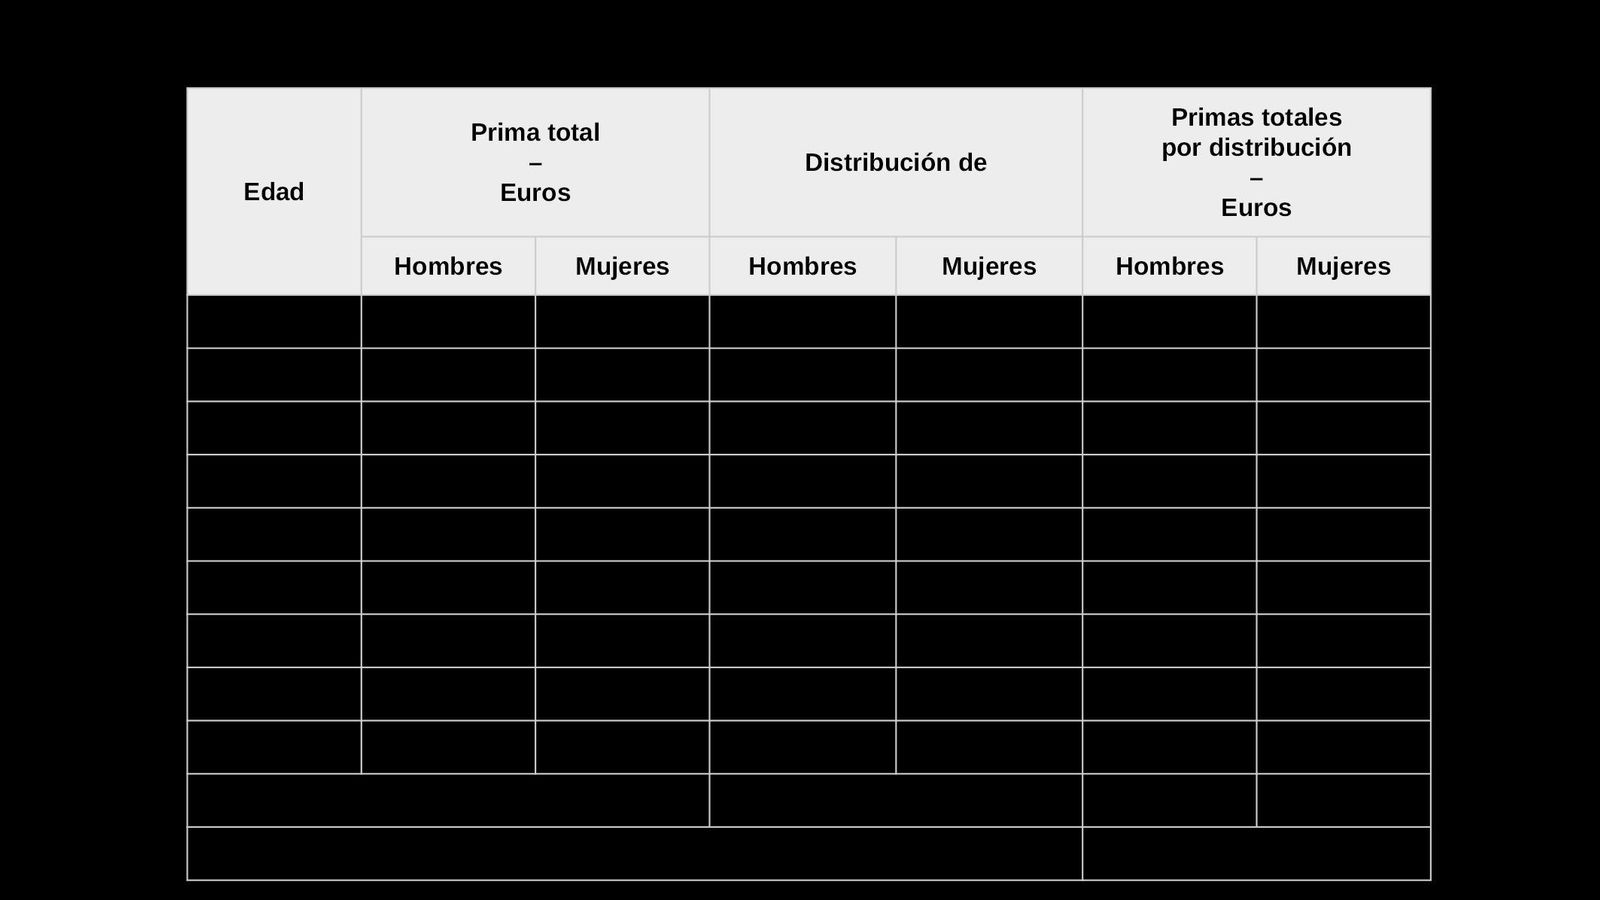Select the Prima total Euros header cell
1600x900 pixels.
click(535, 162)
